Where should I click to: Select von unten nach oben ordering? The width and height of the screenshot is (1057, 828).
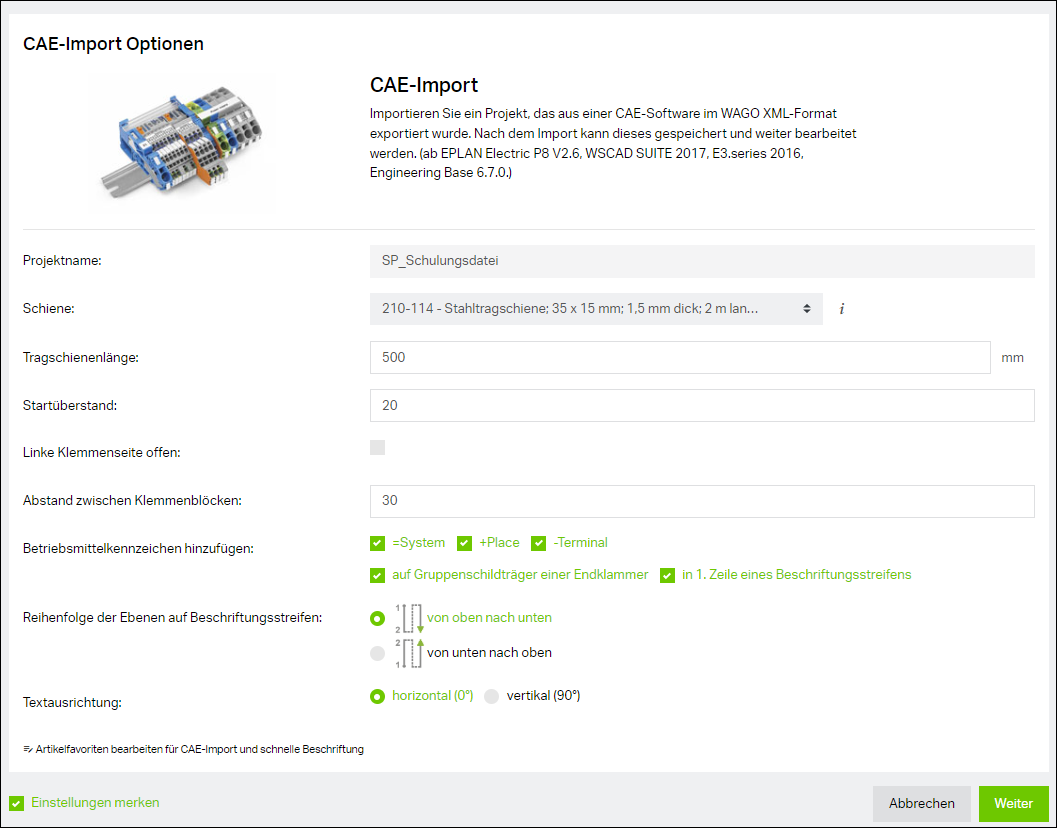point(377,652)
